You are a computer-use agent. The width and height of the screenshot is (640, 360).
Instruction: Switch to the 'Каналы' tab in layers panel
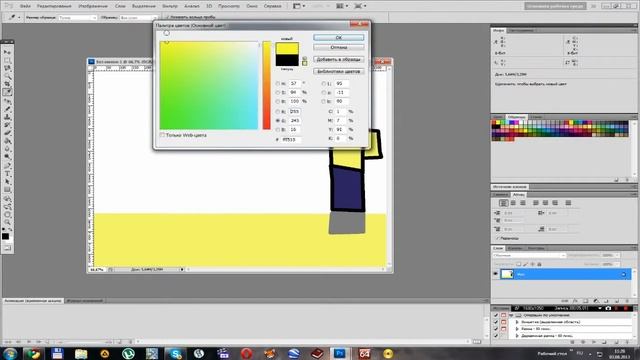click(515, 248)
